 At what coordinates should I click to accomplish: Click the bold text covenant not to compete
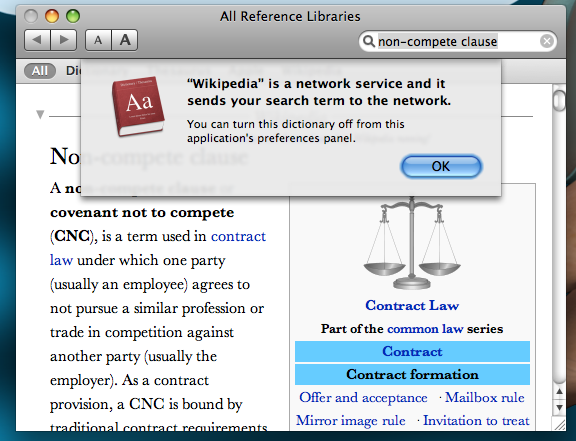pos(142,212)
